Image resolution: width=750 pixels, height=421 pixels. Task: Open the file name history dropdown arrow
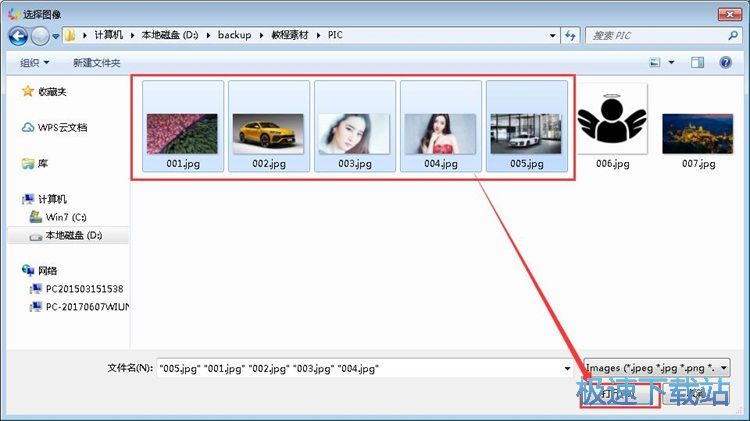[567, 368]
